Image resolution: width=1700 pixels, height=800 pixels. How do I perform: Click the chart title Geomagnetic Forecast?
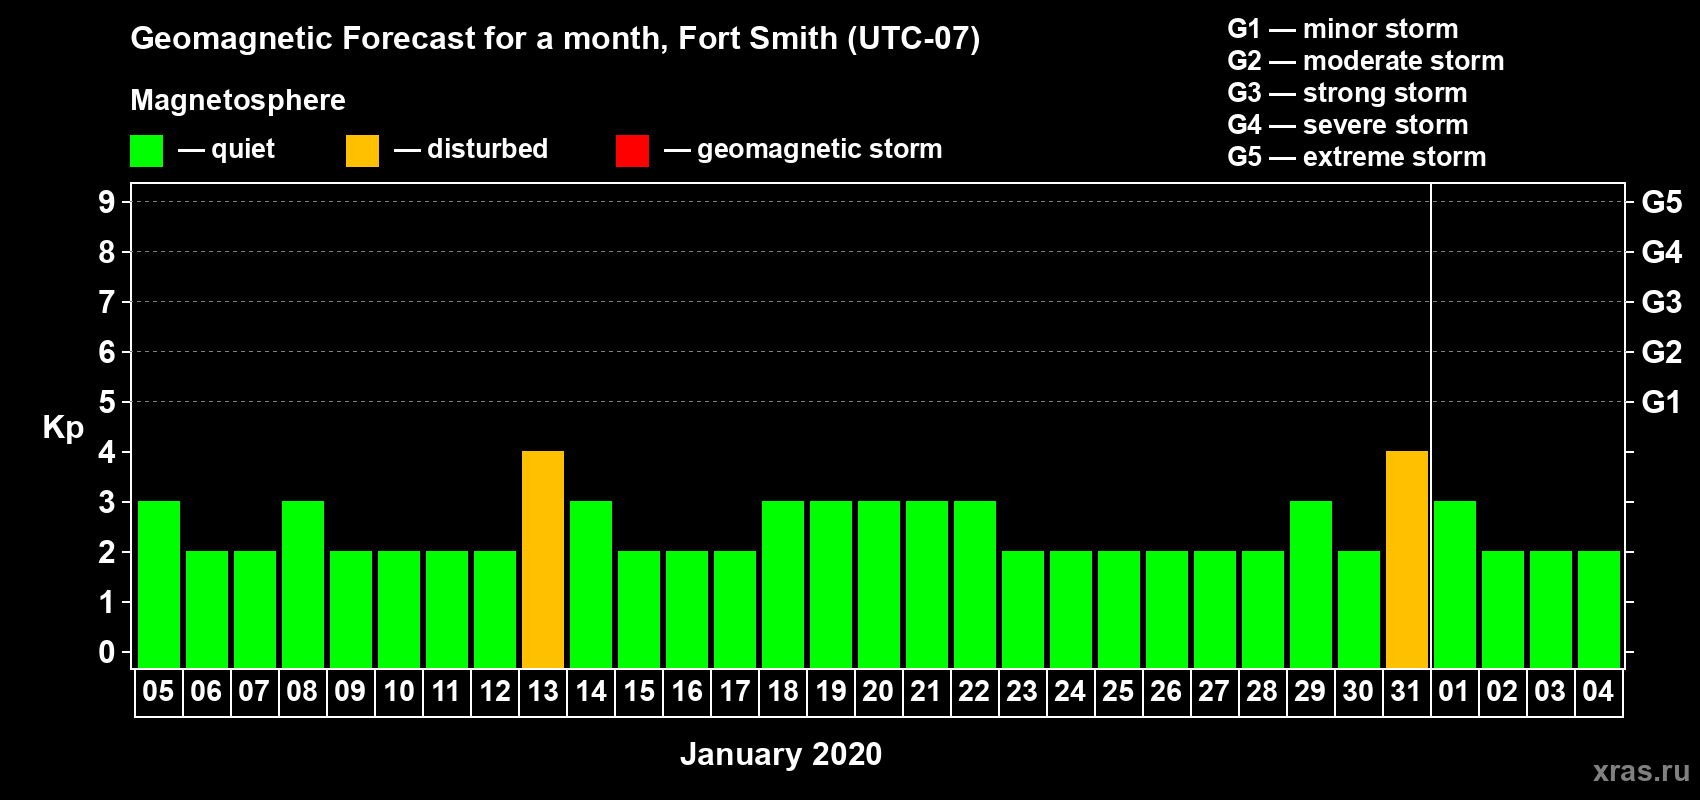point(555,38)
